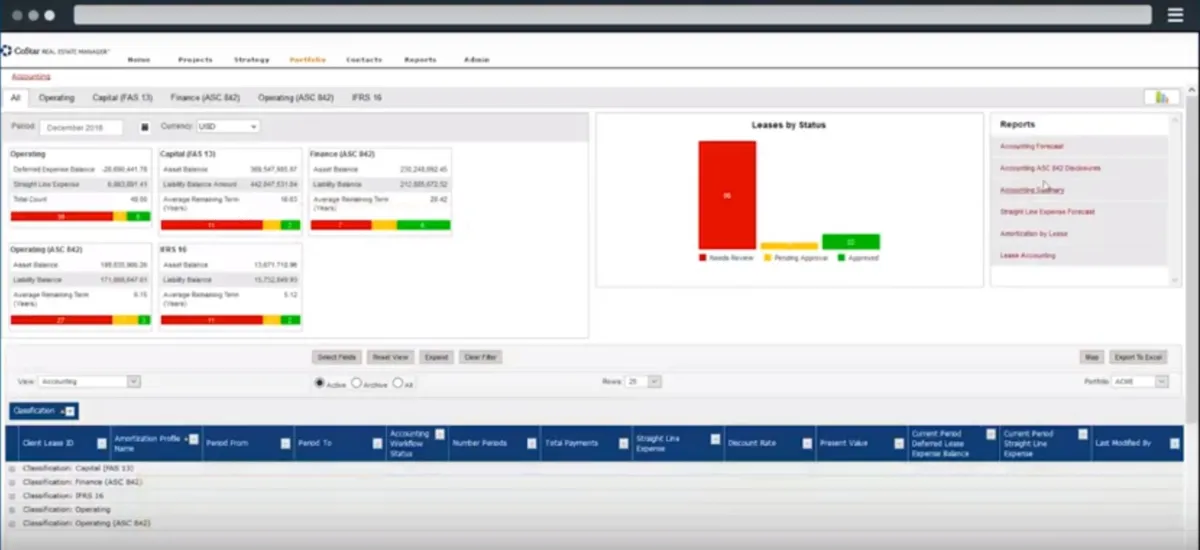
Task: Switch to the Operating tab
Action: (x=57, y=98)
